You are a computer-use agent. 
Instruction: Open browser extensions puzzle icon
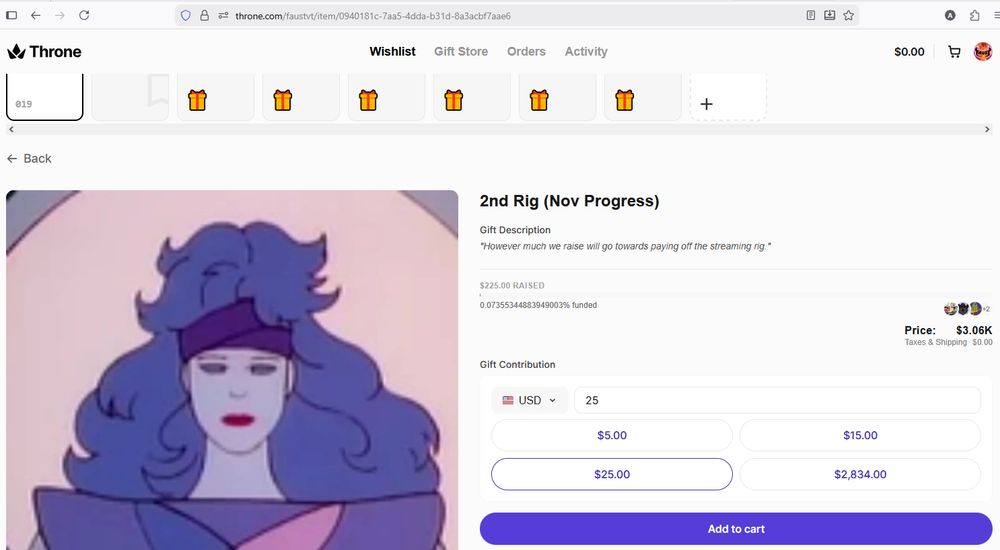(974, 15)
